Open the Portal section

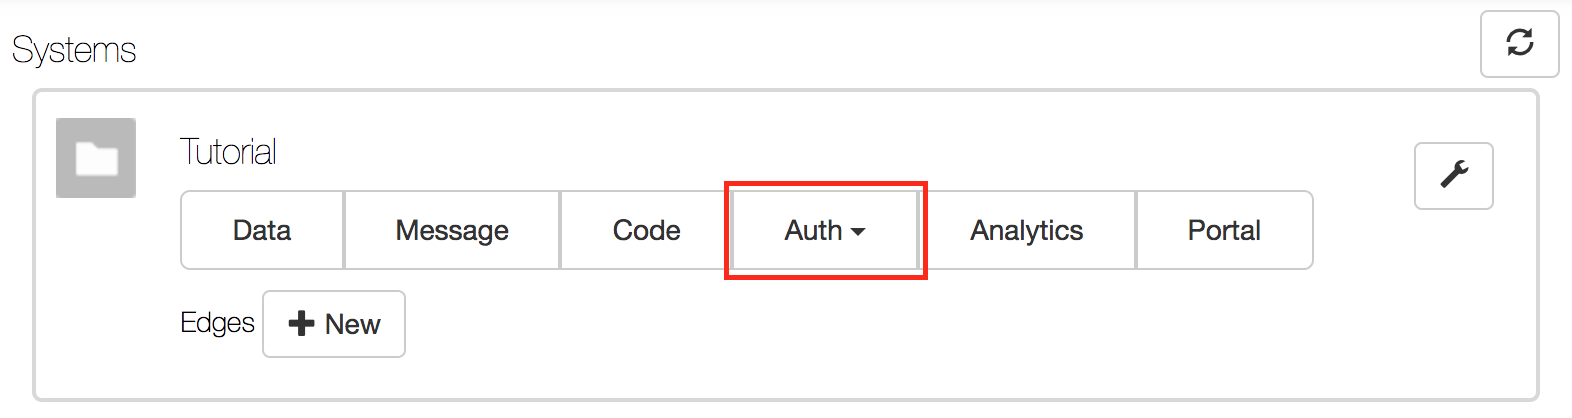(x=1224, y=230)
